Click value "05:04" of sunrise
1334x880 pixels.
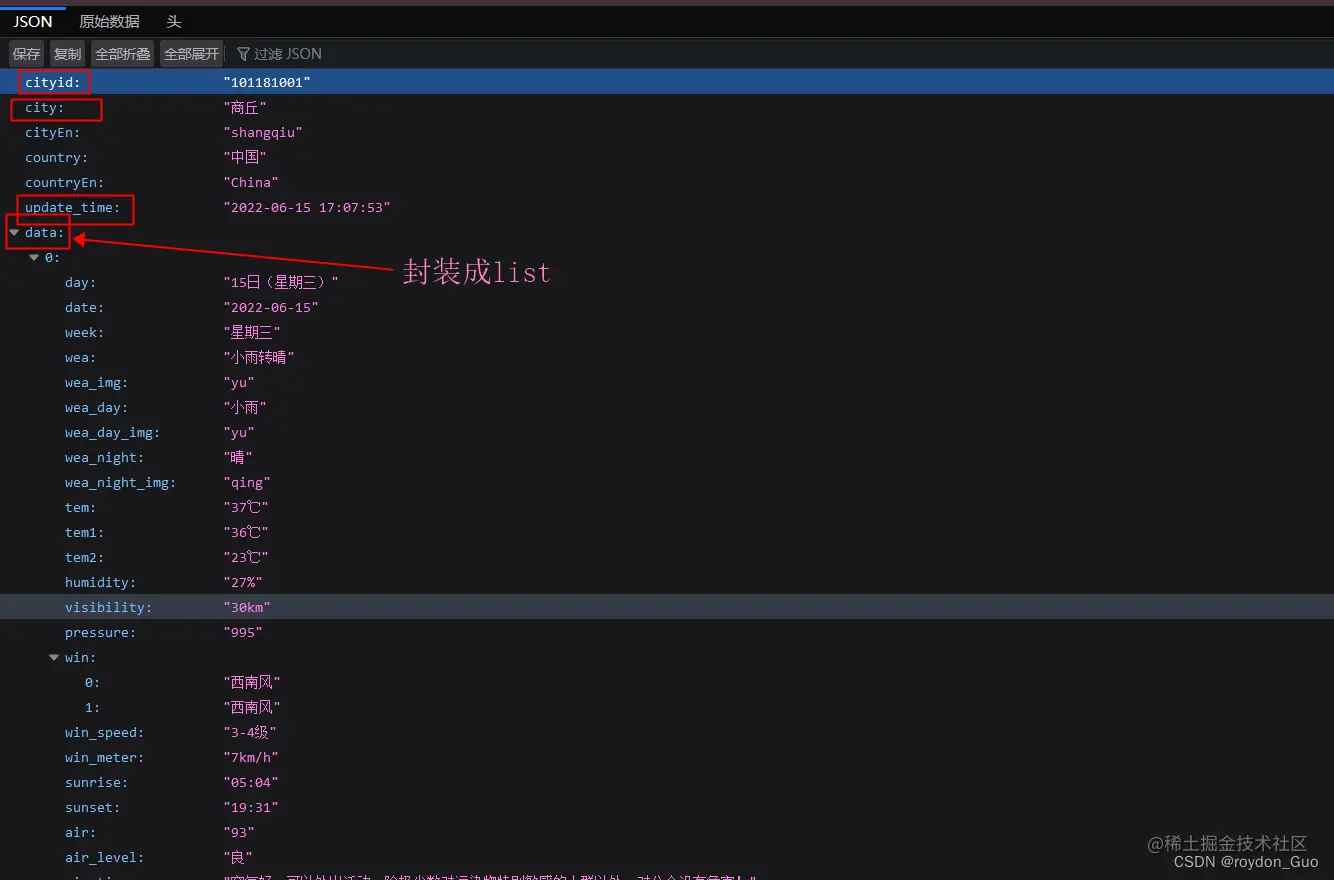251,782
